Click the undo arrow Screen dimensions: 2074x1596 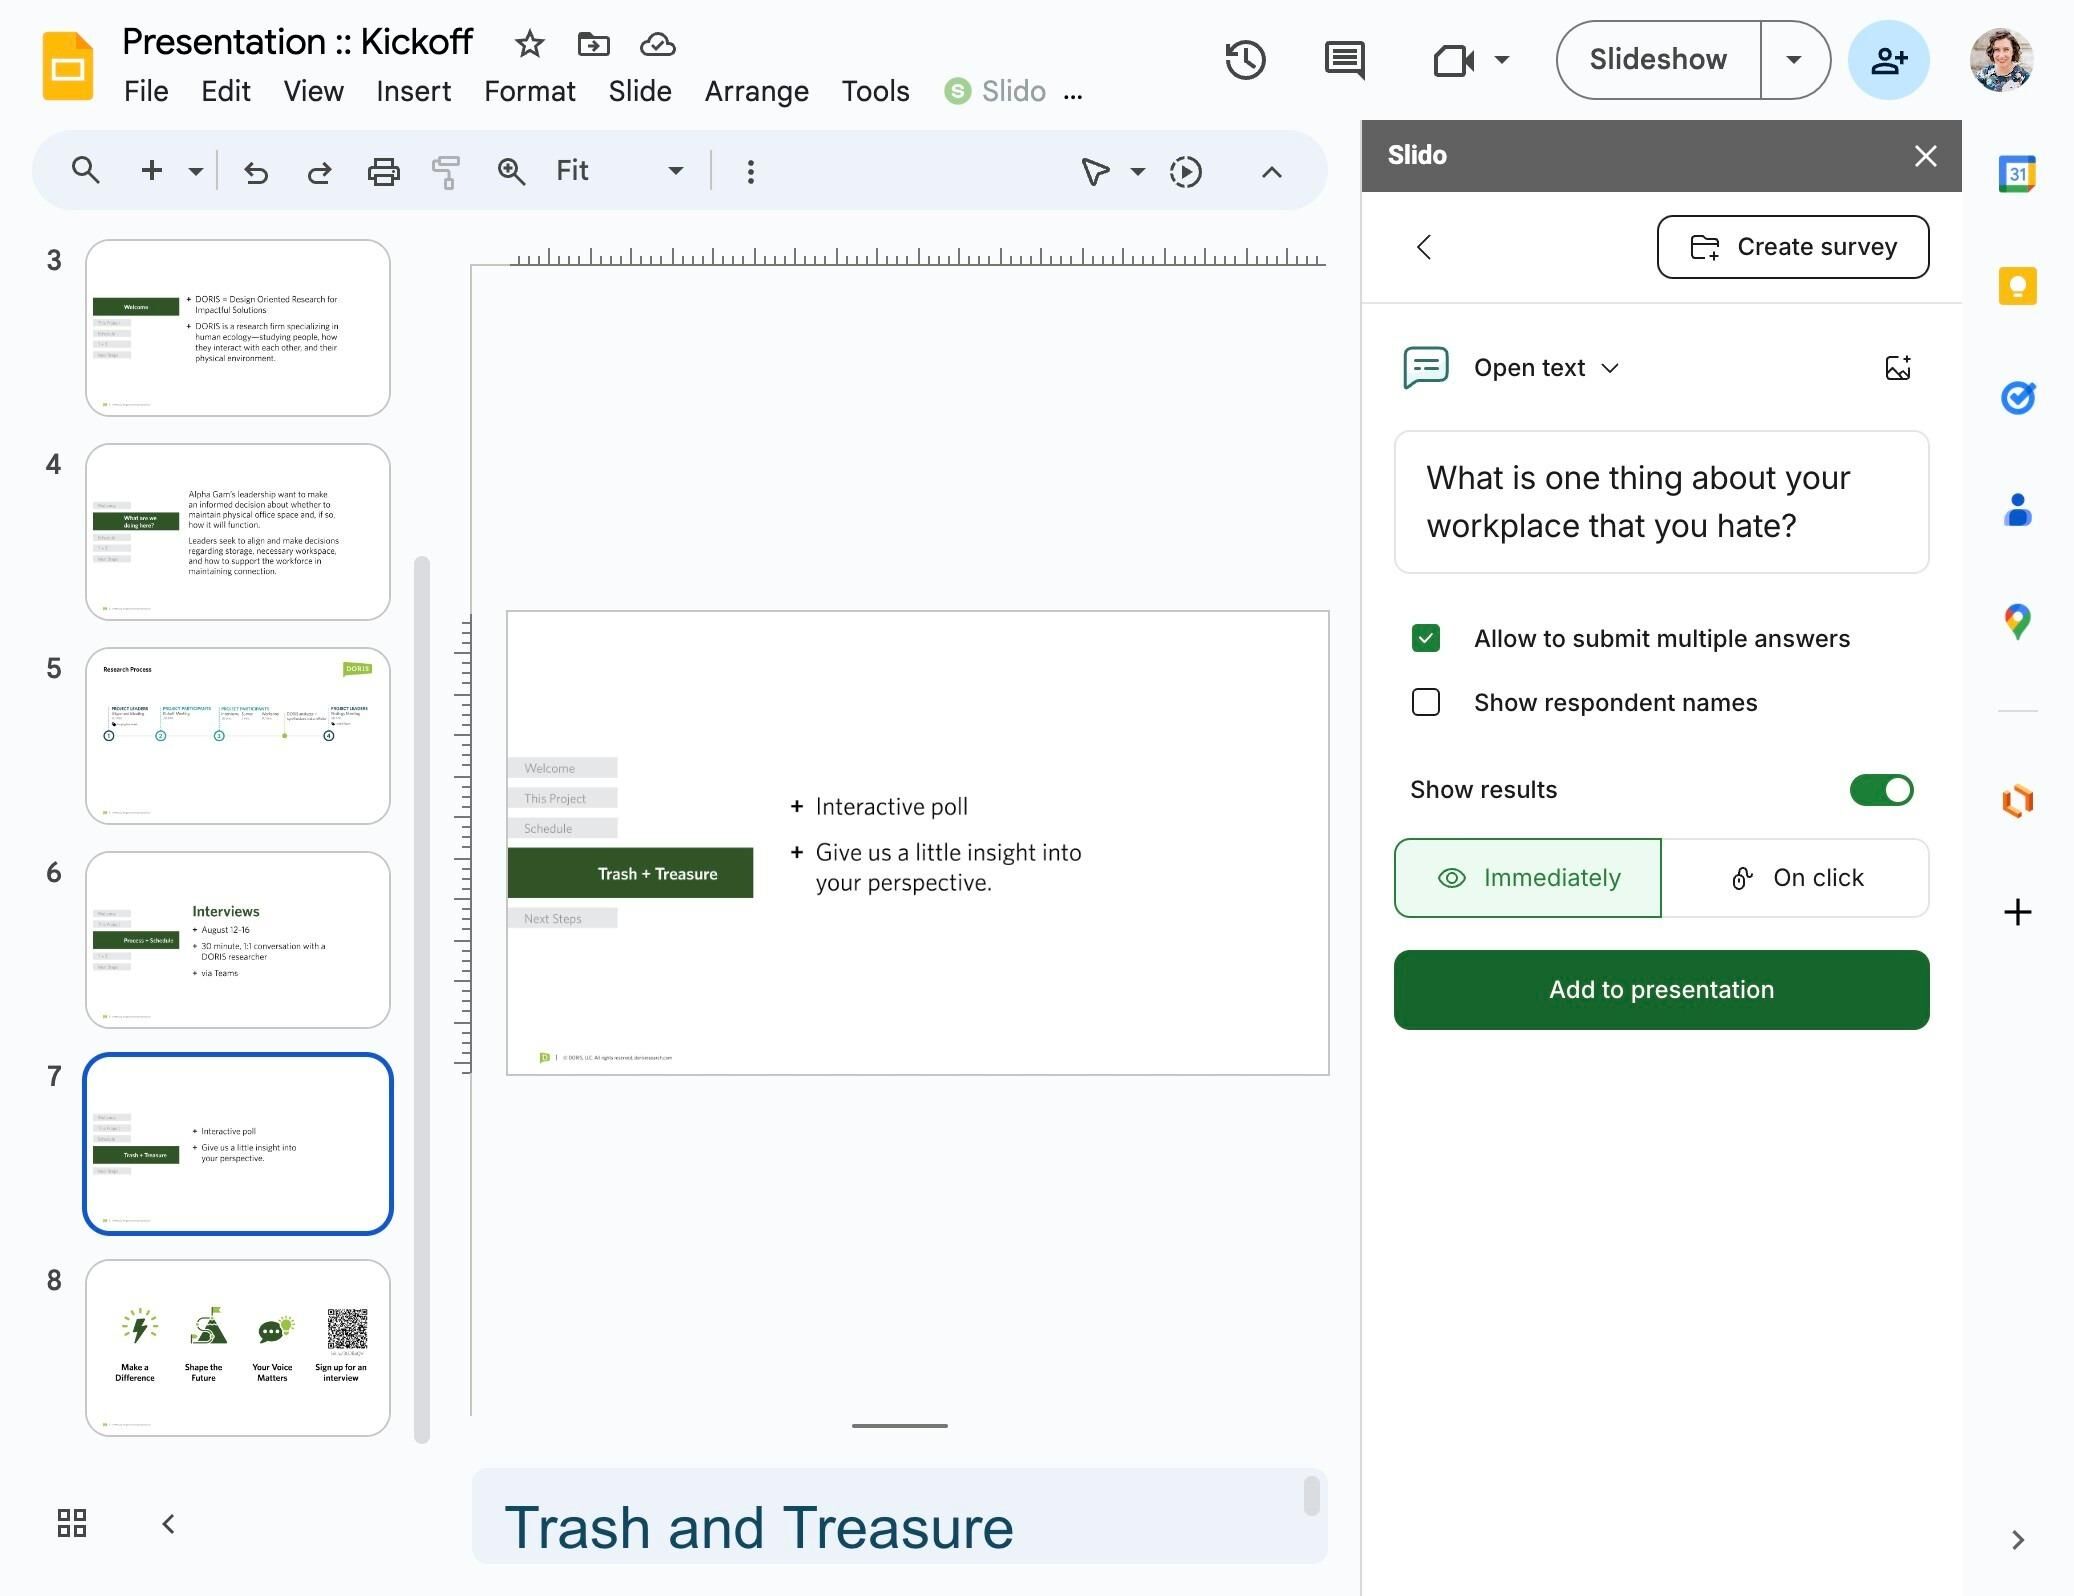[256, 172]
